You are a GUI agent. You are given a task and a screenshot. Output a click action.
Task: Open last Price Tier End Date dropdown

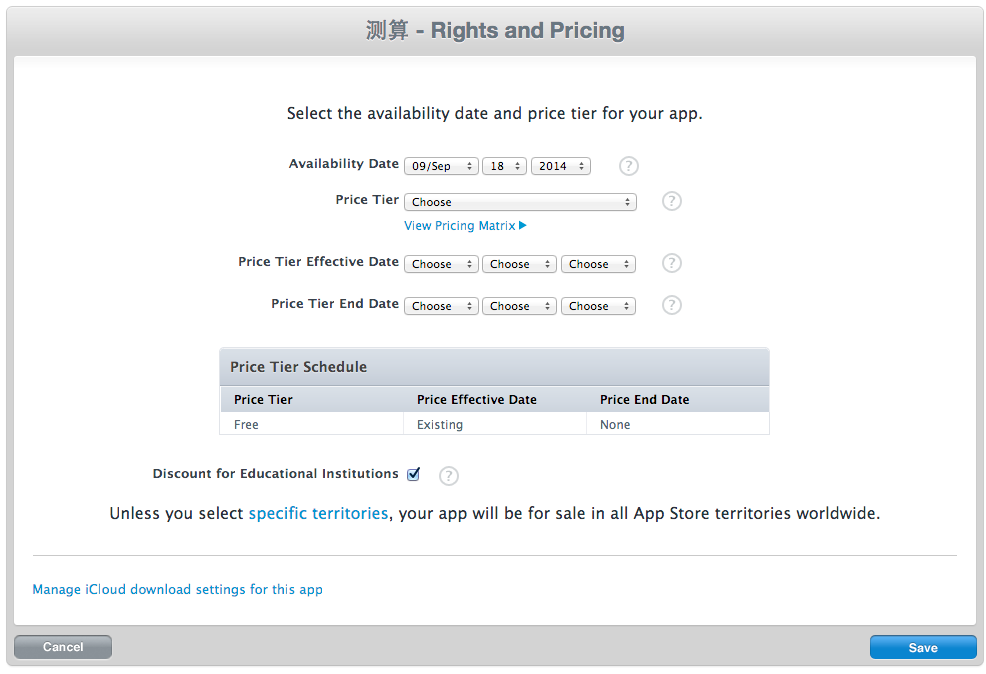pos(598,306)
